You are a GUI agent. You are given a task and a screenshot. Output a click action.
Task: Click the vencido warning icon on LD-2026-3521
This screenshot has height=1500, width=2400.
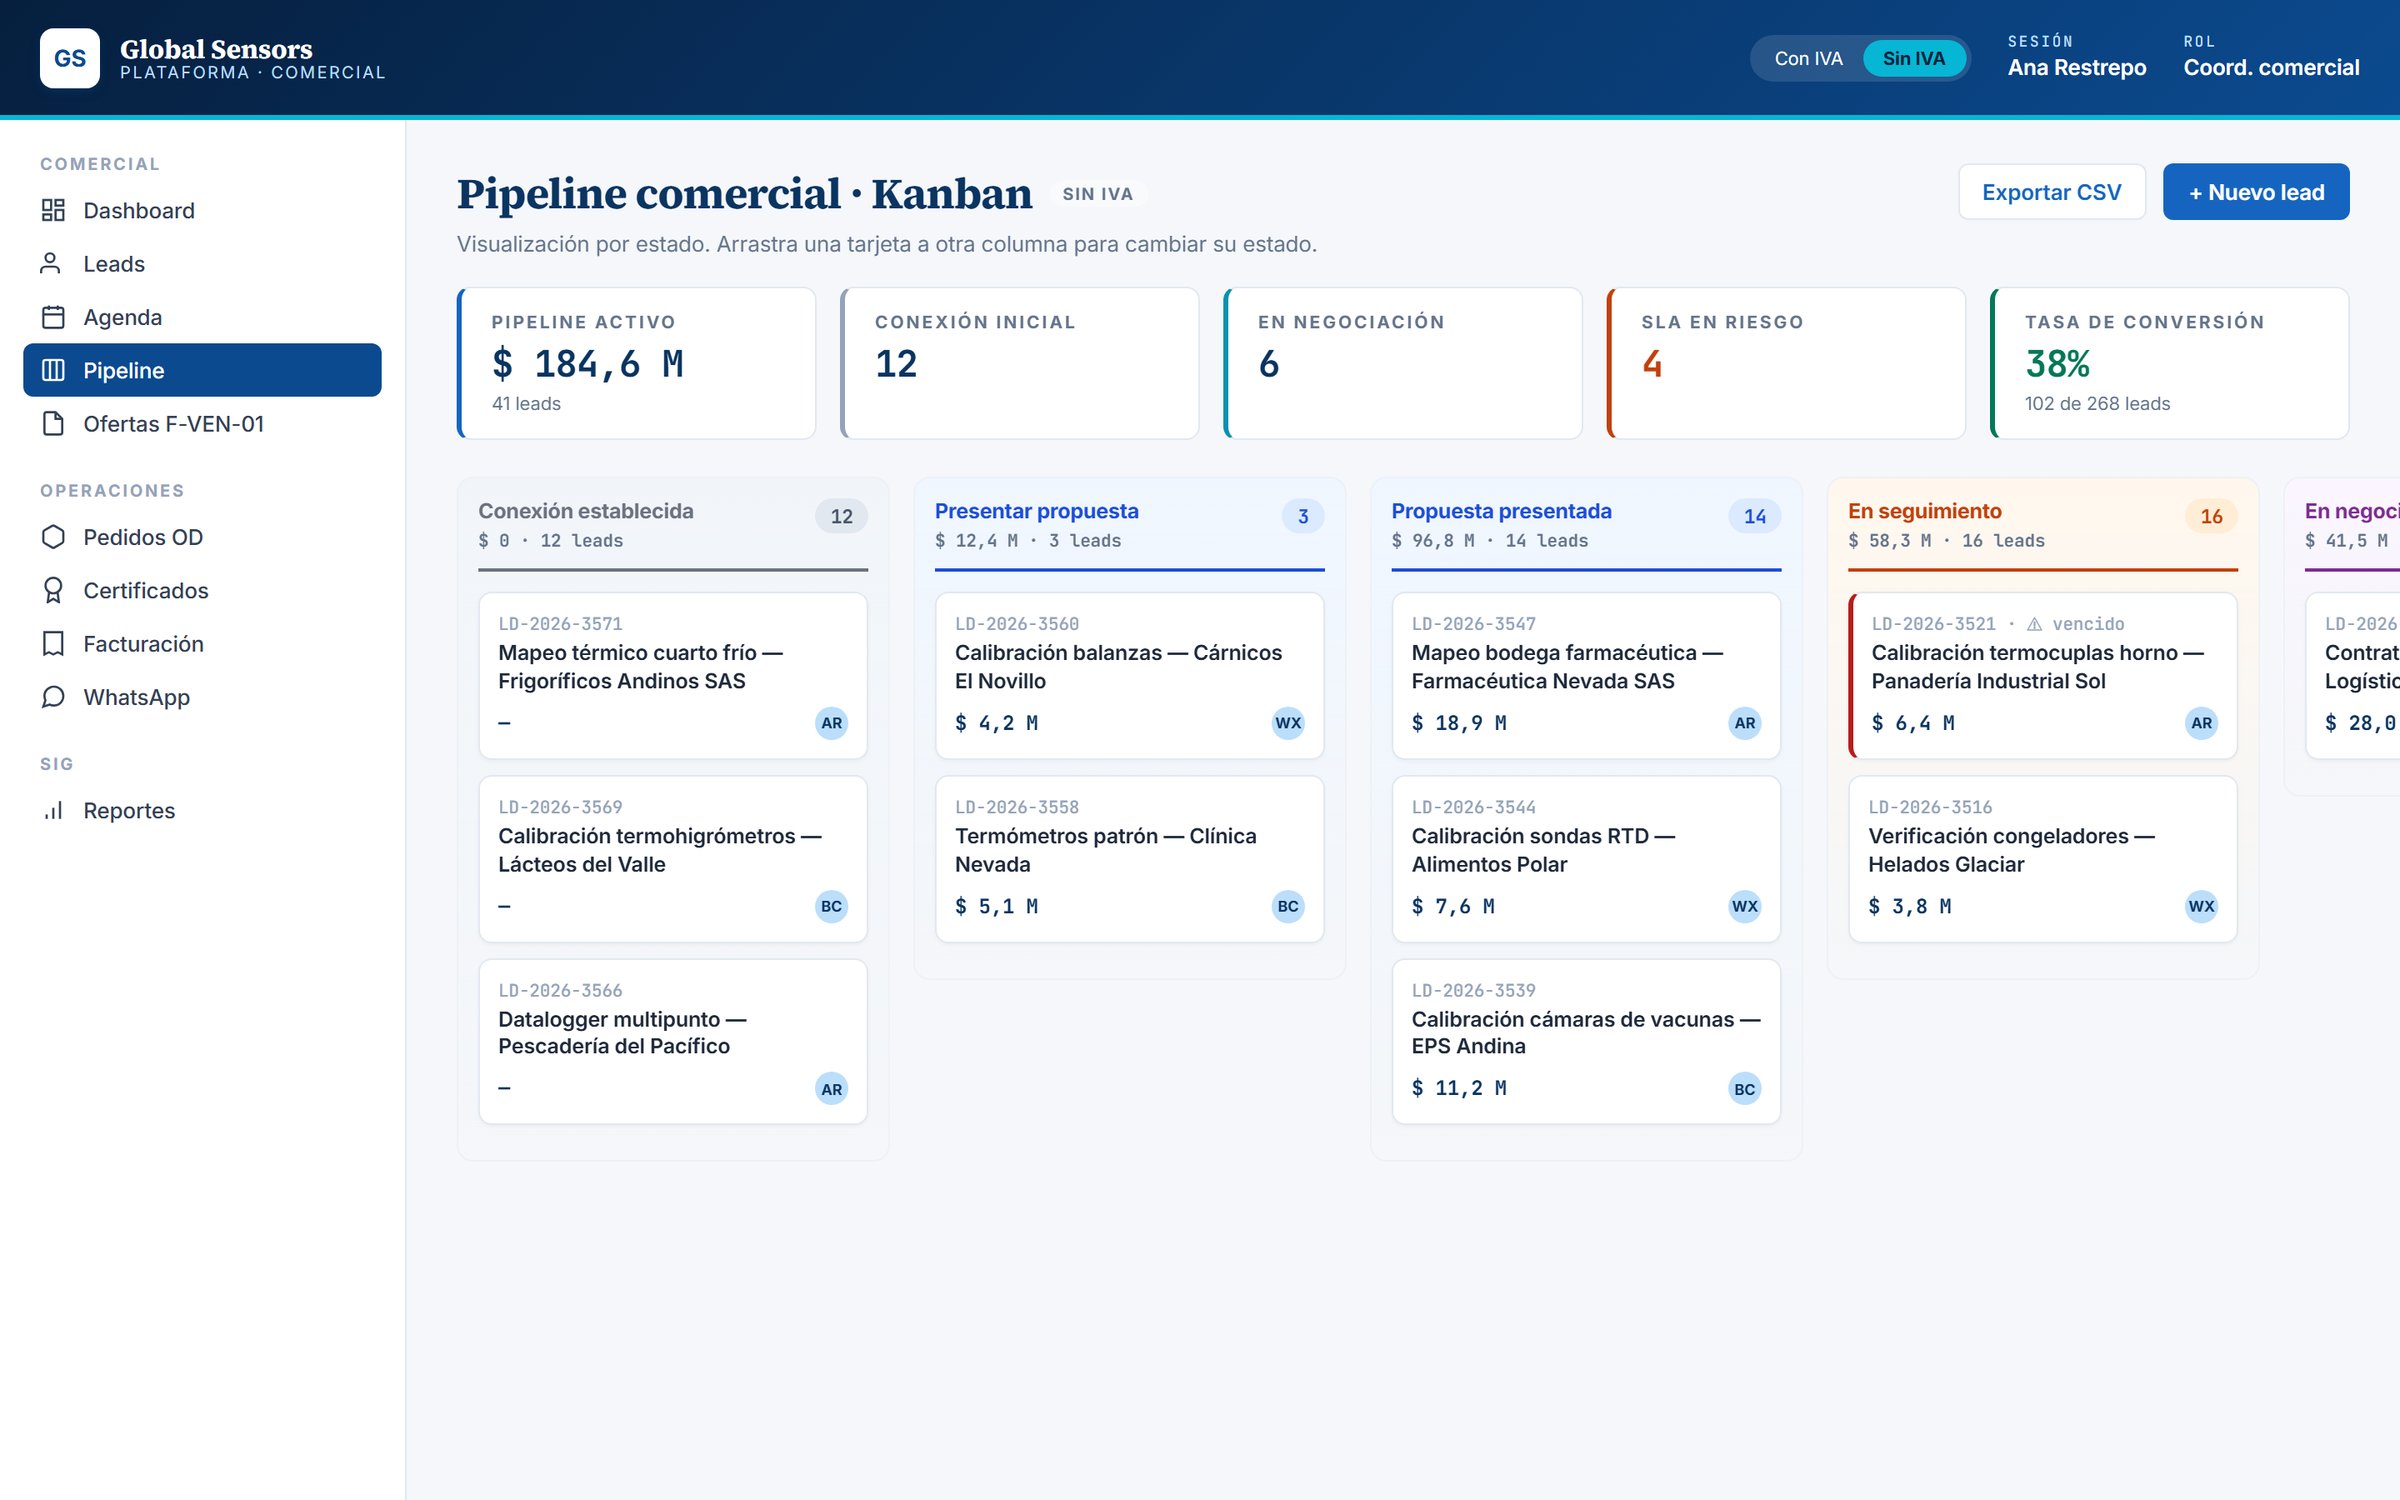2034,624
